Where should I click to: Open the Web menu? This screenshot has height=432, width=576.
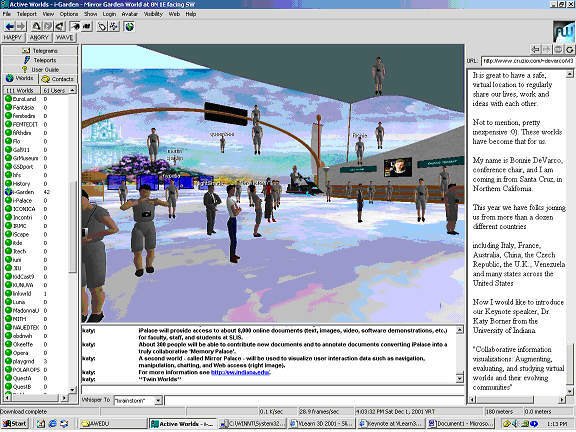point(174,14)
